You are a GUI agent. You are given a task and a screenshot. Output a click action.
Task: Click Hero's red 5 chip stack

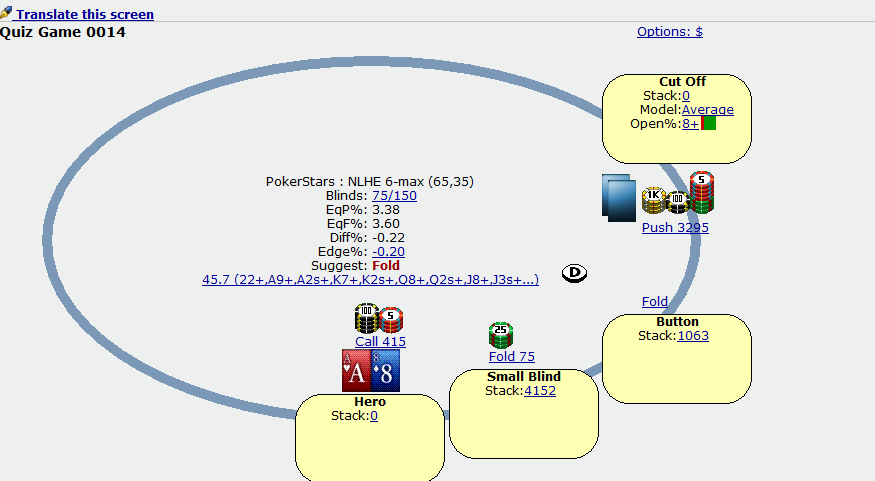click(391, 320)
